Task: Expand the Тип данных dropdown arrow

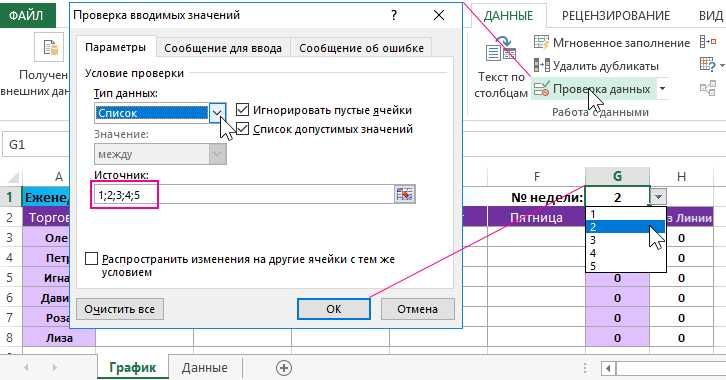Action: 217,113
